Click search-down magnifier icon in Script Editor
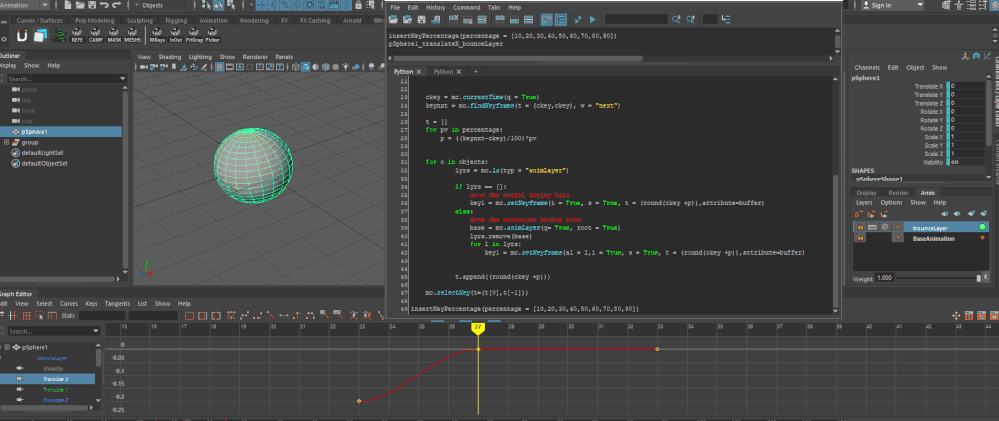This screenshot has height=421, width=999. tap(676, 19)
